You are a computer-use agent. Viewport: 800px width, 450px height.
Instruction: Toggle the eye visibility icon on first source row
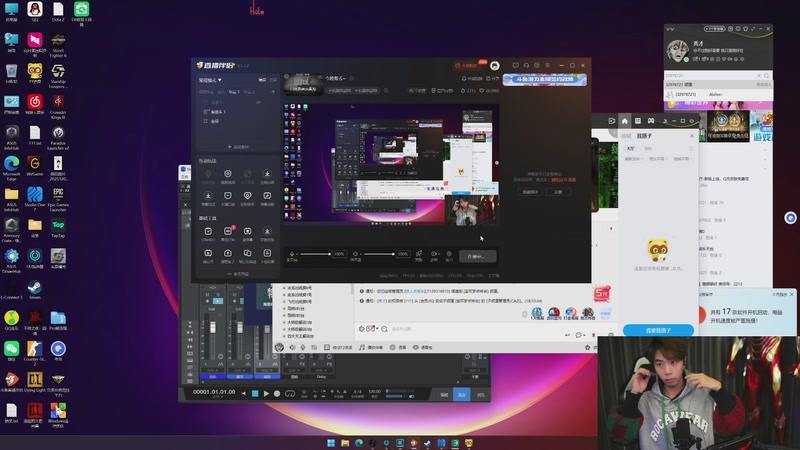click(x=258, y=103)
